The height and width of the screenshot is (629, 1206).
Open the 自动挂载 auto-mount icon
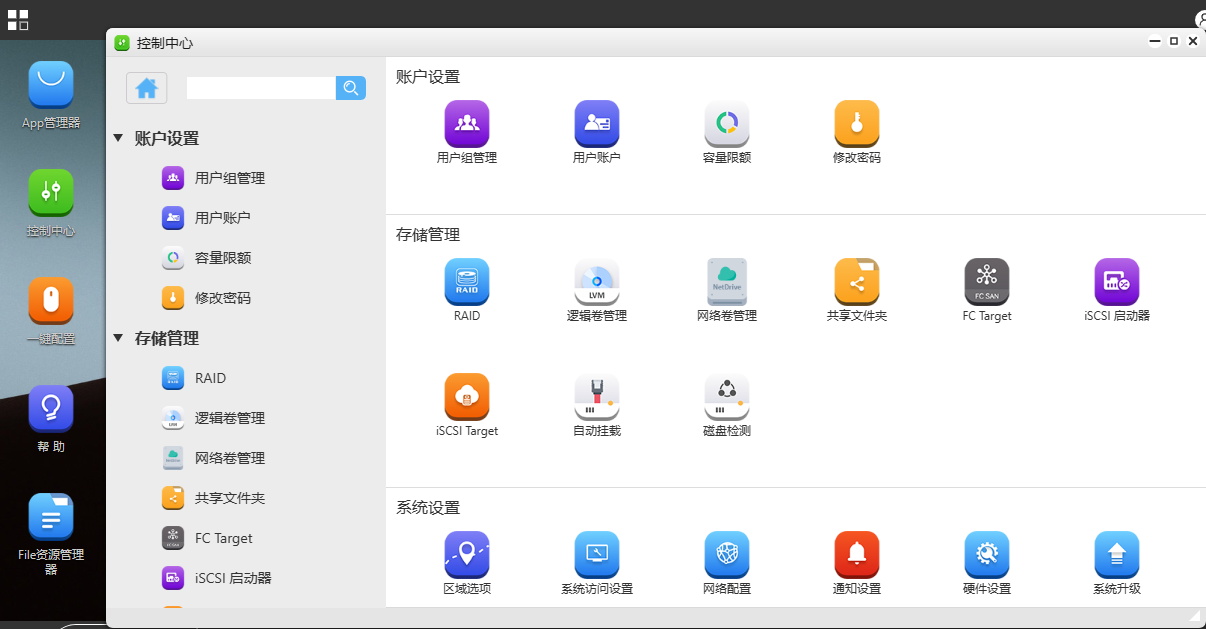click(x=596, y=398)
